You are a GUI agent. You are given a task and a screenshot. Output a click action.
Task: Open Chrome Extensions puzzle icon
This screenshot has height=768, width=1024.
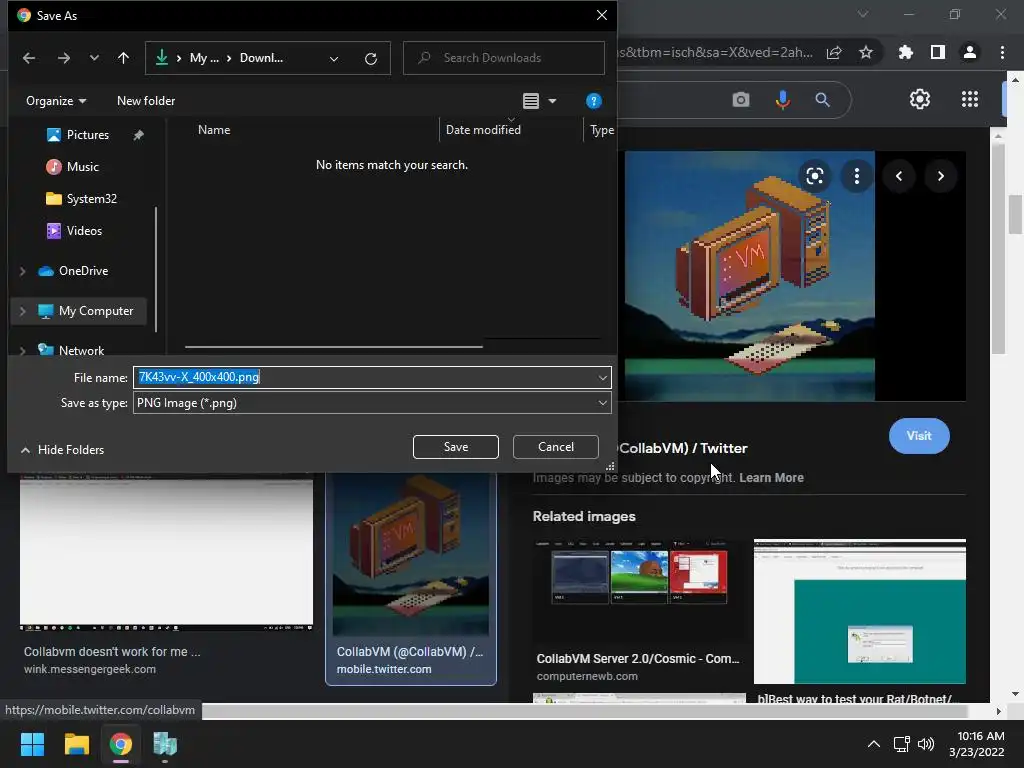tap(906, 52)
